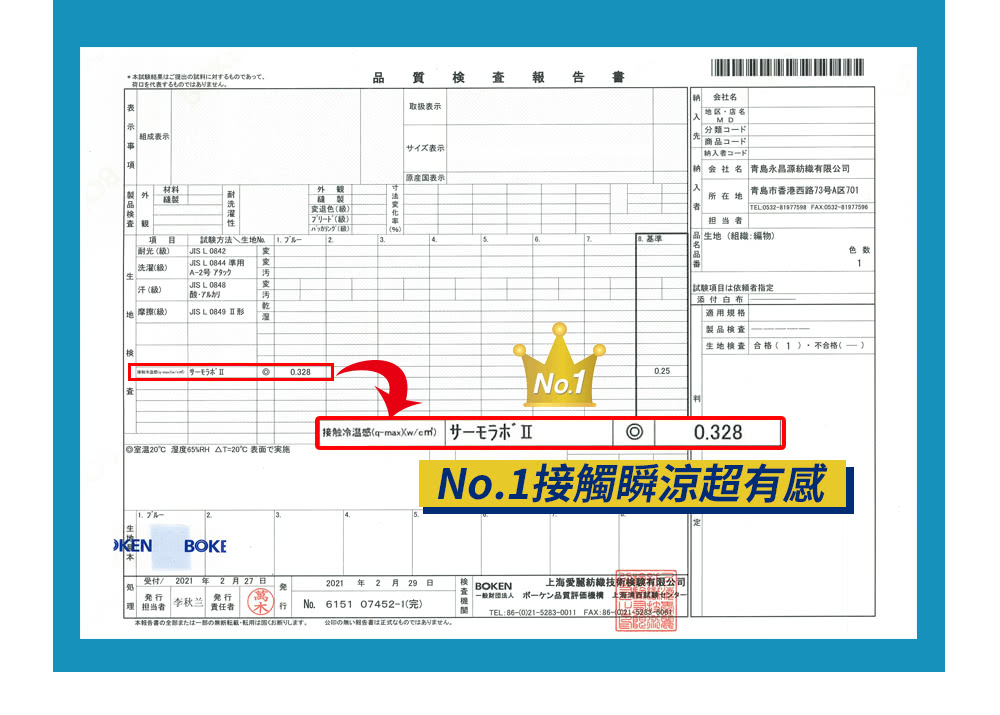Click the issue date 2021年2月29日
Viewport: 1000px width, 715px height.
[379, 583]
